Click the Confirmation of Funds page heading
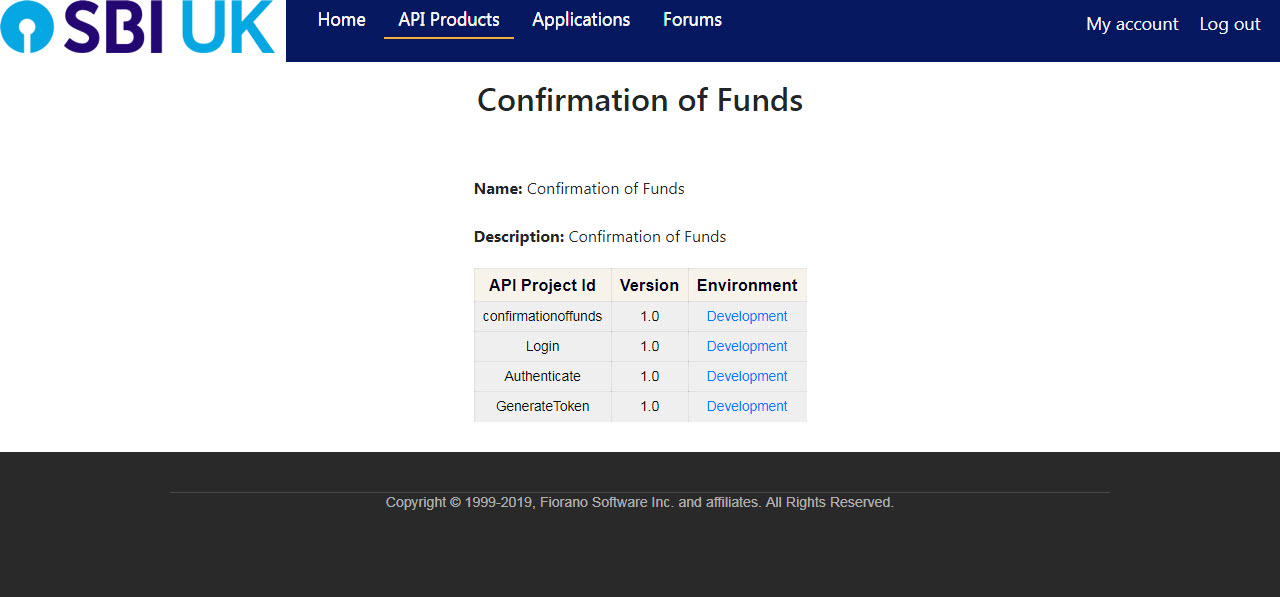The image size is (1280, 597). point(640,100)
